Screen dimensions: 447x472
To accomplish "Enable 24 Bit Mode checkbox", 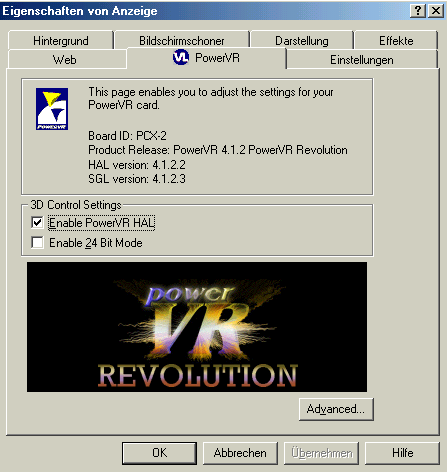I will (37, 242).
